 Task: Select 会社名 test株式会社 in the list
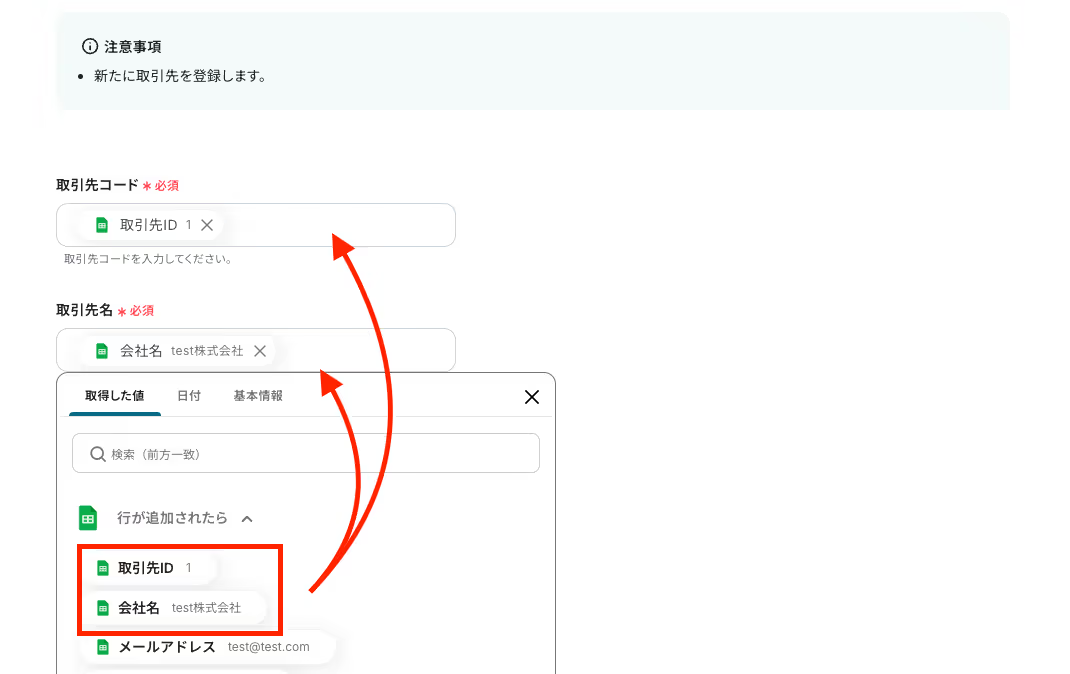click(x=173, y=607)
